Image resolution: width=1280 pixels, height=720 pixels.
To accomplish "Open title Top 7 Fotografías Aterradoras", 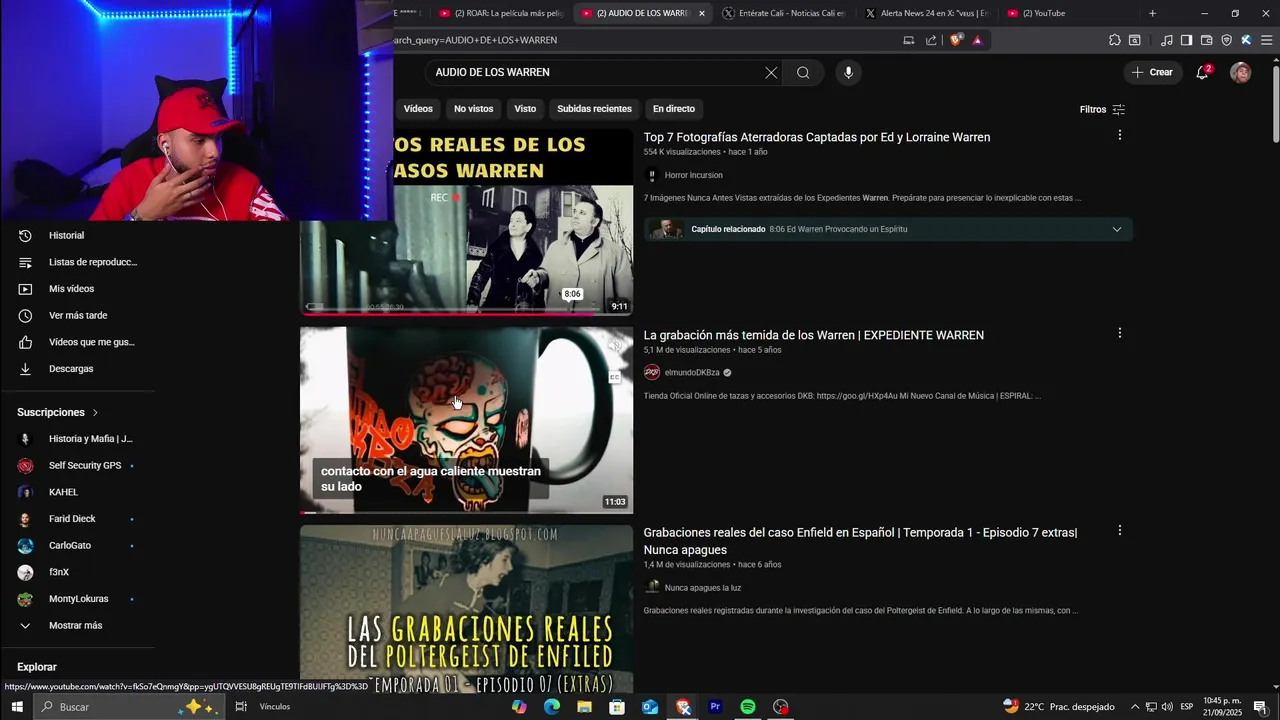I will pos(816,137).
